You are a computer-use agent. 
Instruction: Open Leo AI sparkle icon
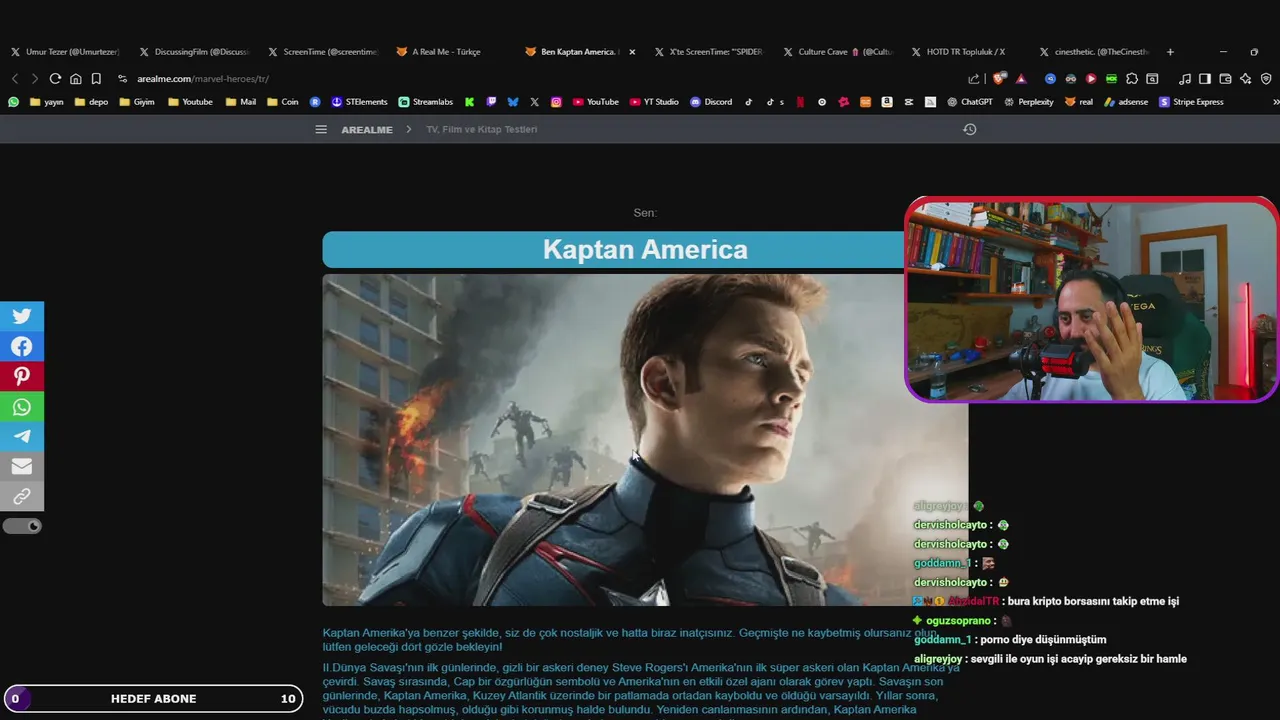click(x=1245, y=78)
